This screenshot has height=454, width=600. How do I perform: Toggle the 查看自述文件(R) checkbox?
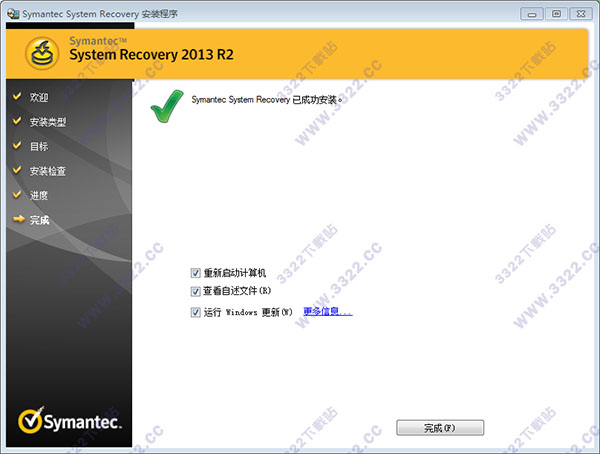(x=195, y=291)
